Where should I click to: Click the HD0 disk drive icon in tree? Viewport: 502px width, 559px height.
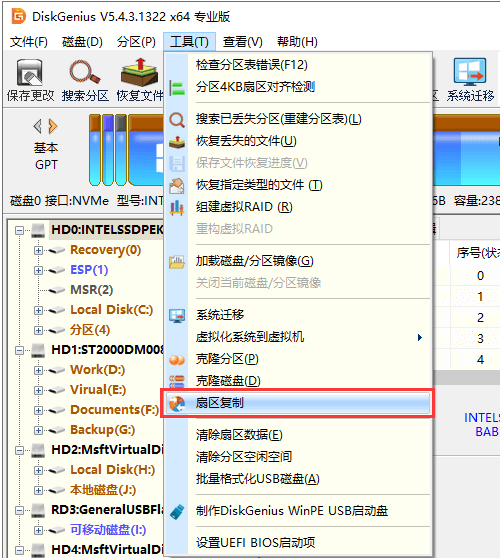tap(38, 230)
